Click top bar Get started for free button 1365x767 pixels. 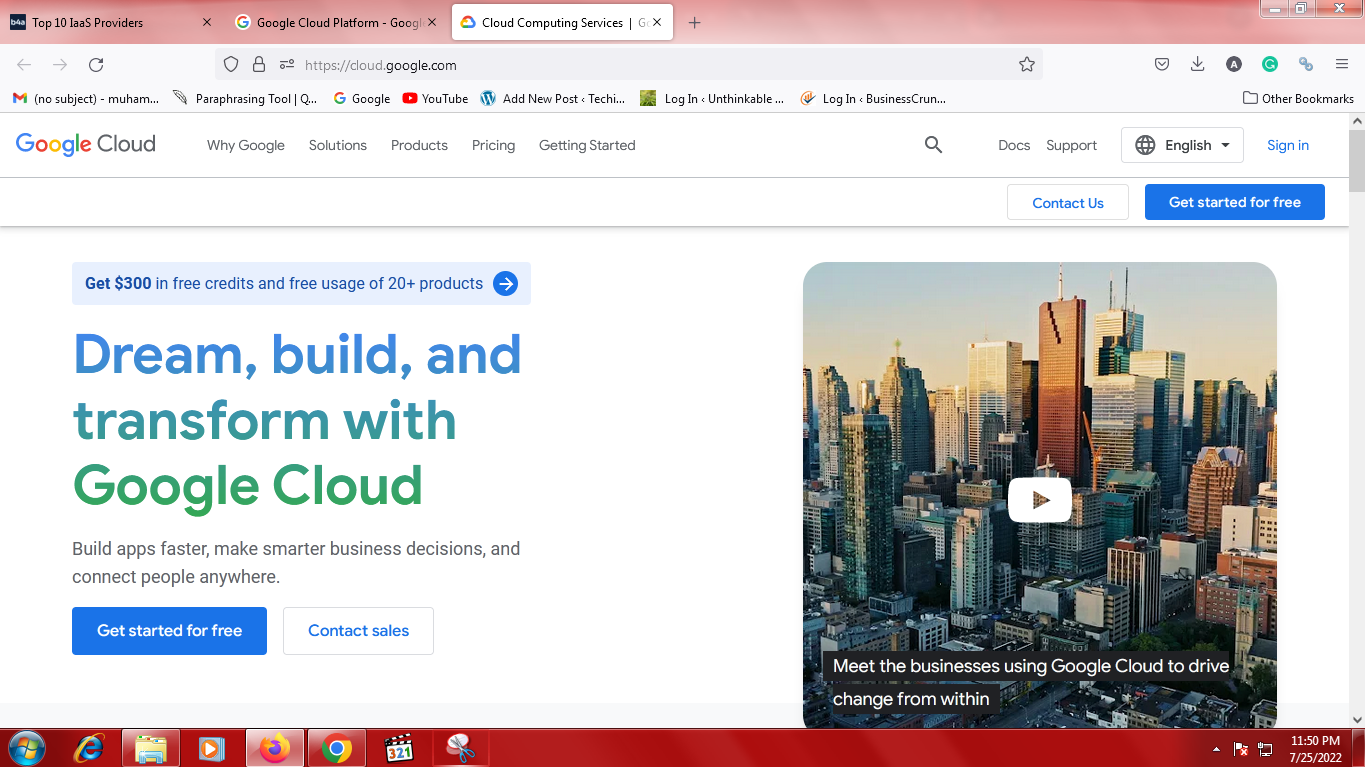pyautogui.click(x=1235, y=202)
